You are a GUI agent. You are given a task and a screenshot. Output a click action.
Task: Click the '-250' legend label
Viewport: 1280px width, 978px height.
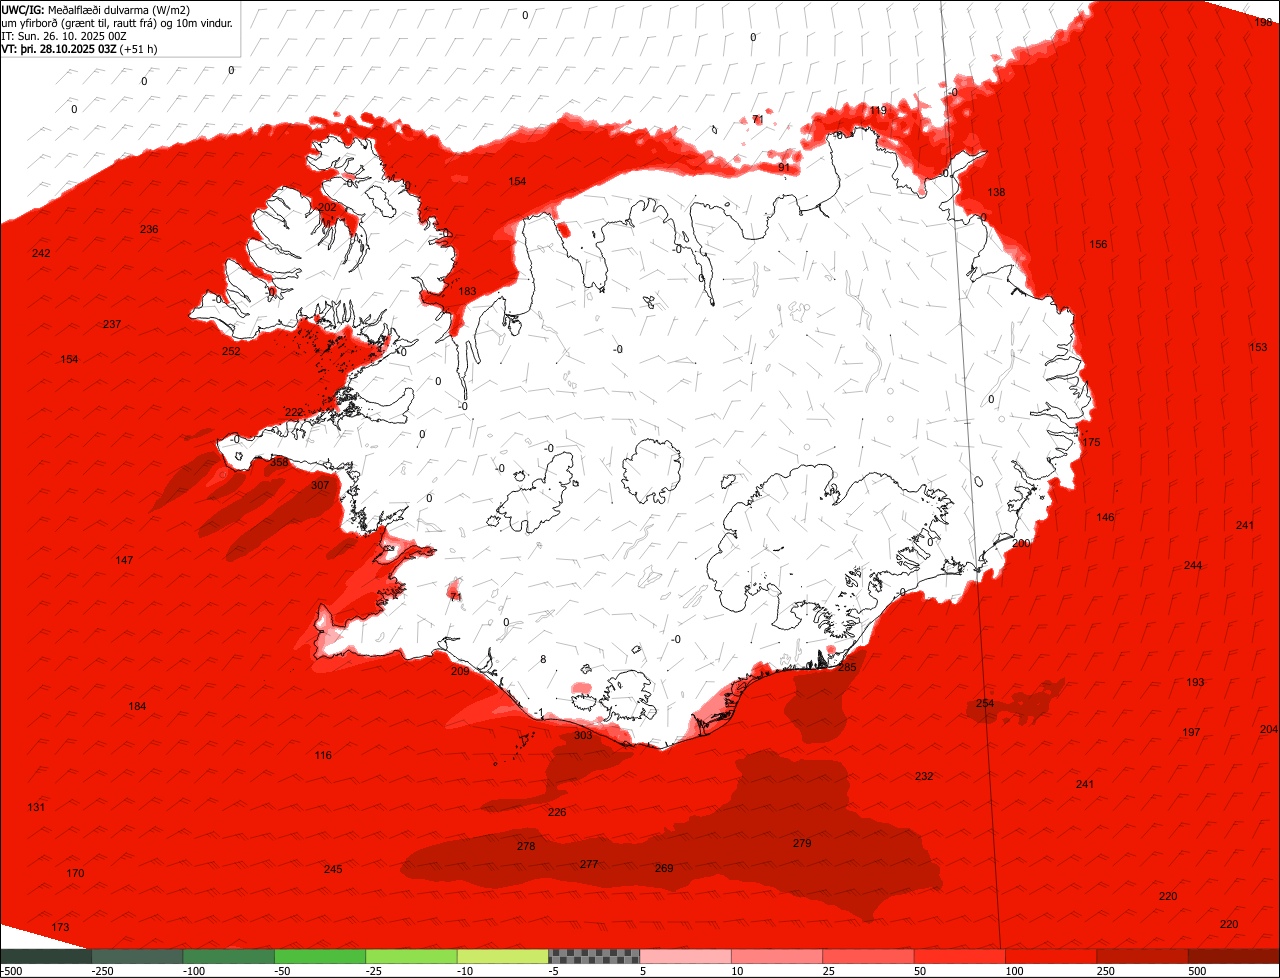(x=101, y=971)
